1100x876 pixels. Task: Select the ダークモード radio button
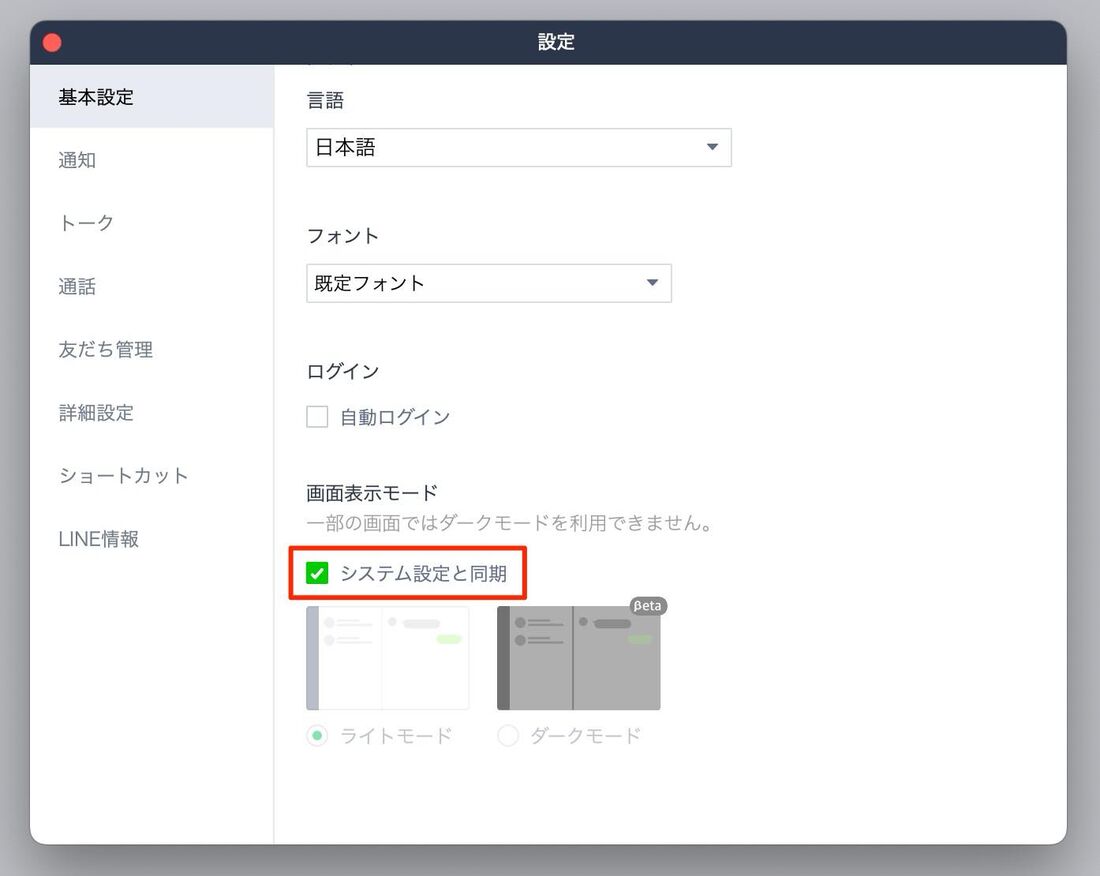(x=508, y=736)
